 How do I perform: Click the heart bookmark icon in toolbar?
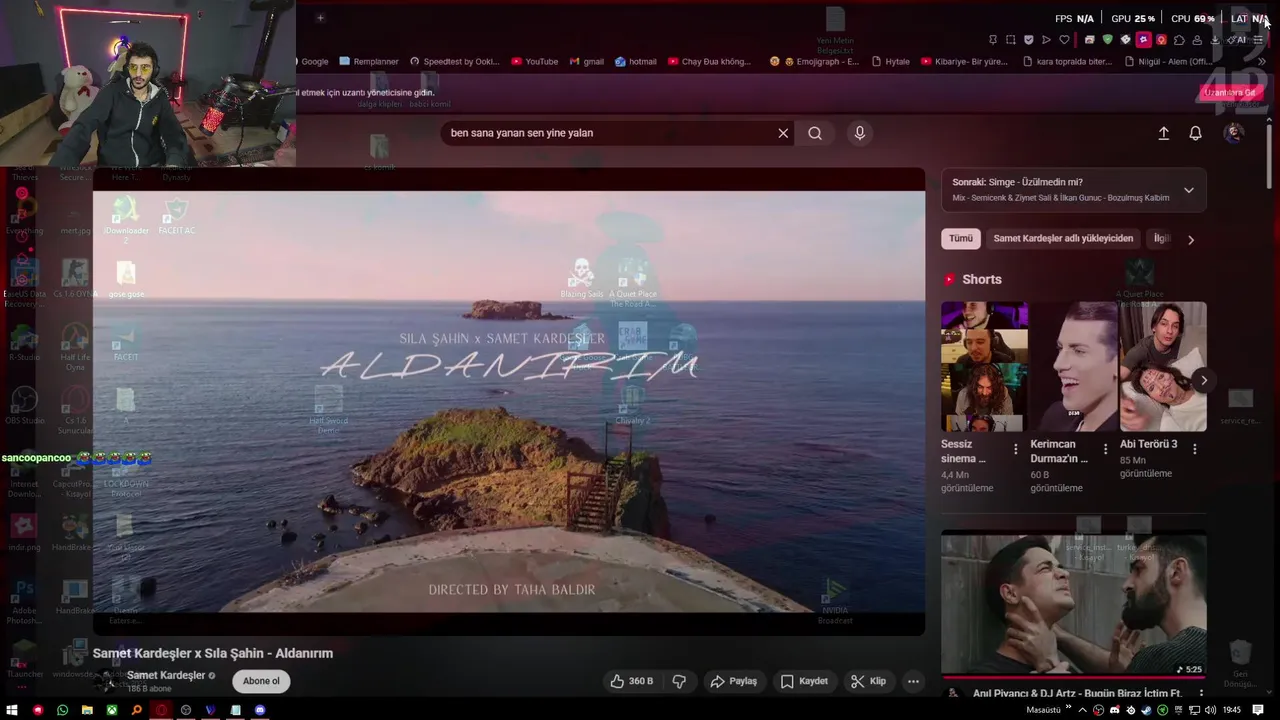coord(1064,40)
